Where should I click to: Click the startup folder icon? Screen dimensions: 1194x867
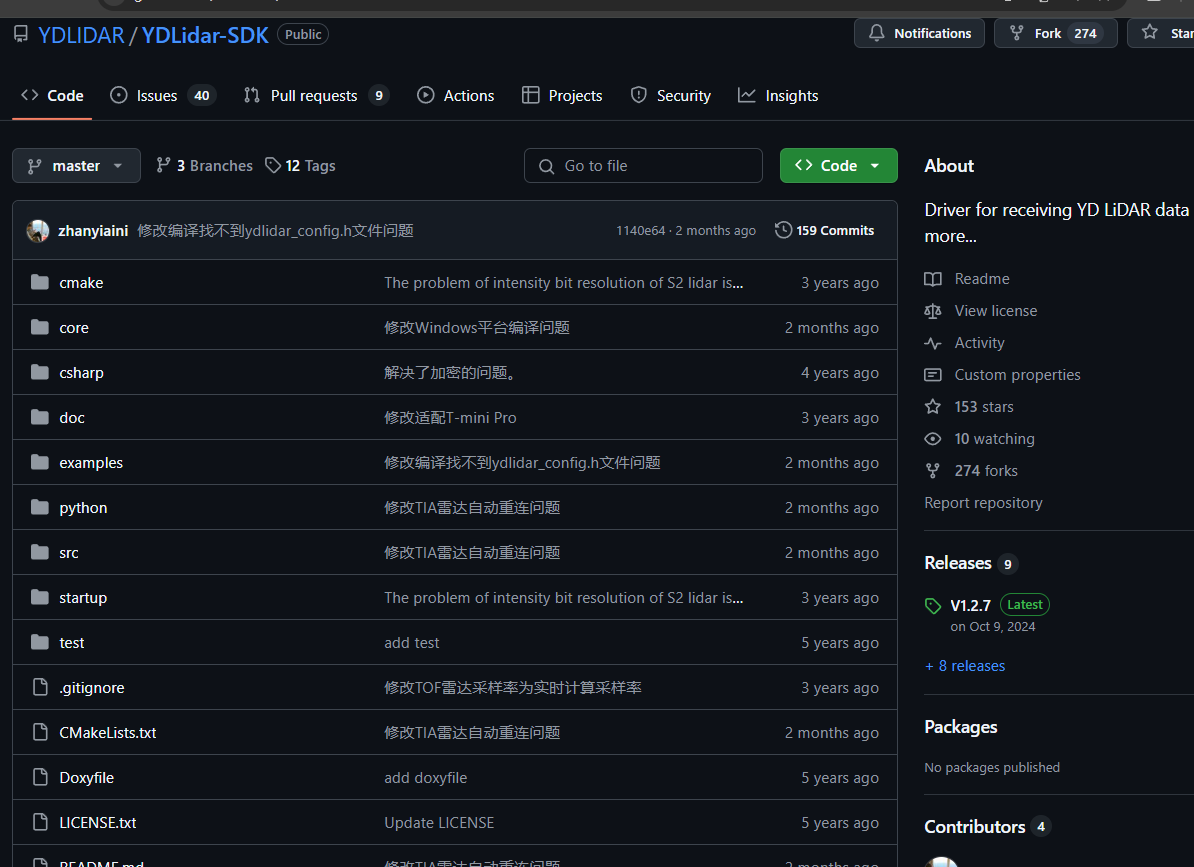(x=40, y=597)
